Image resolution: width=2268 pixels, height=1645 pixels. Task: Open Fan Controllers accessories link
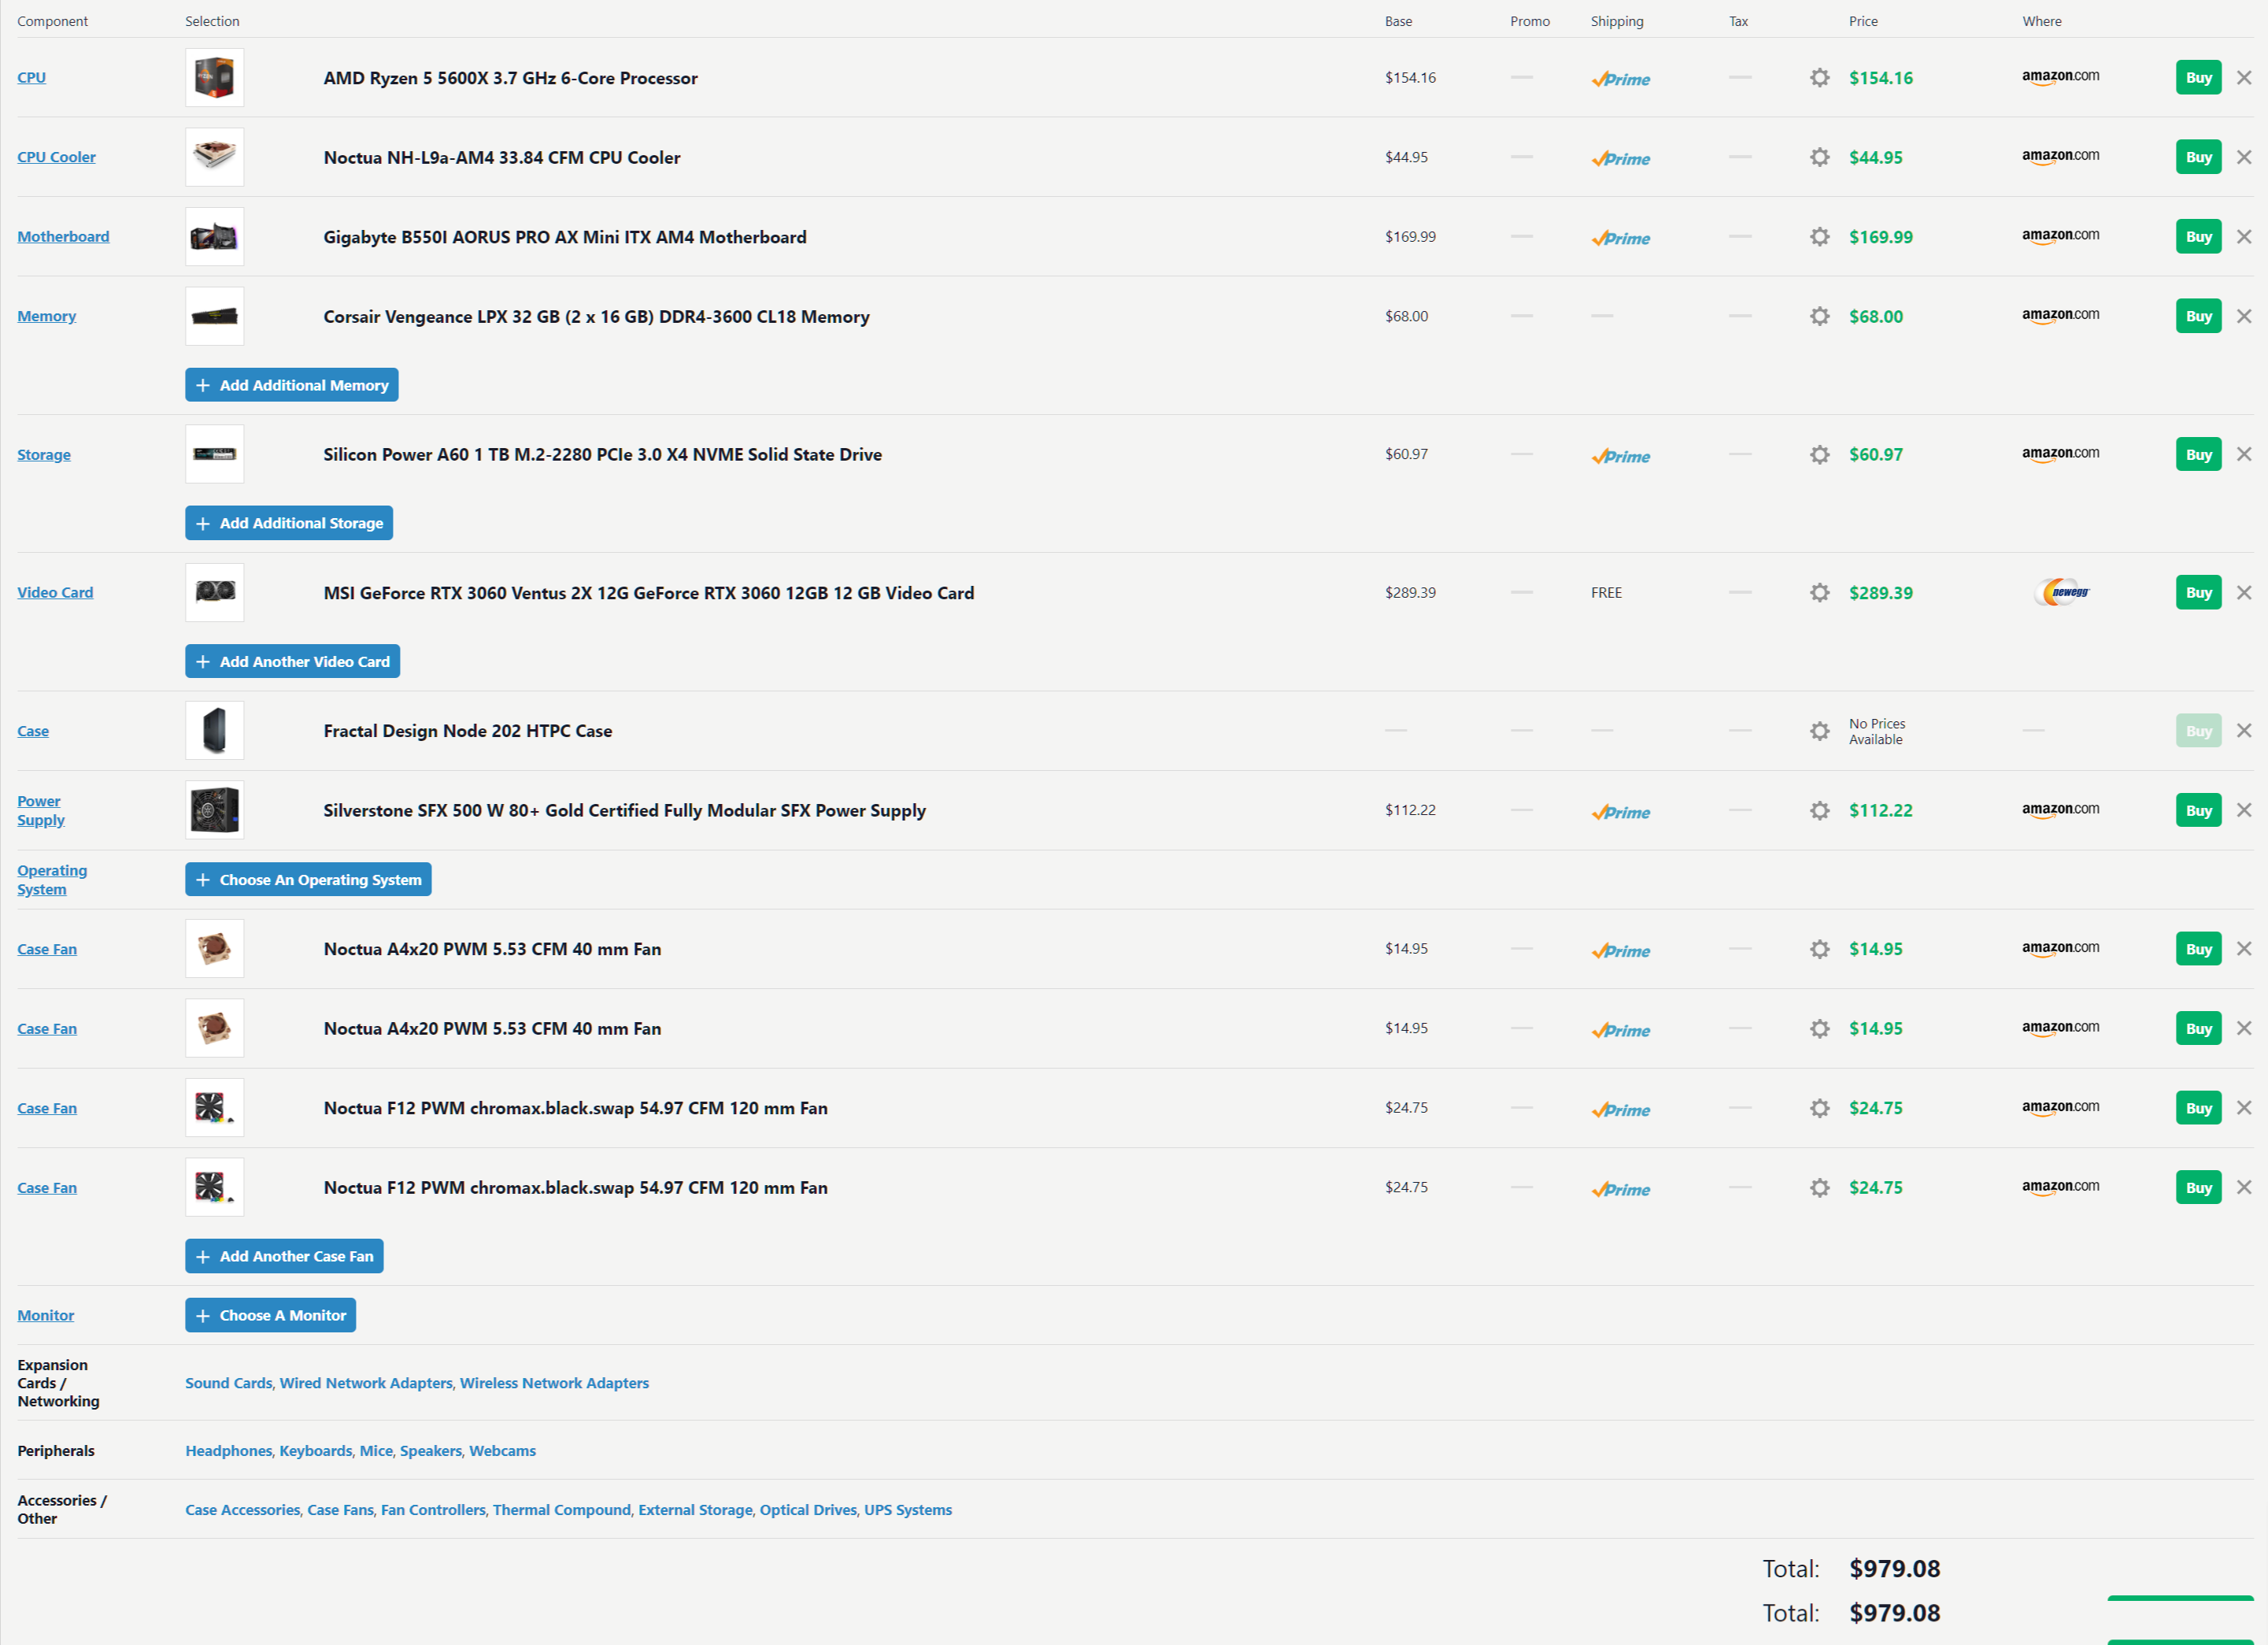point(433,1511)
